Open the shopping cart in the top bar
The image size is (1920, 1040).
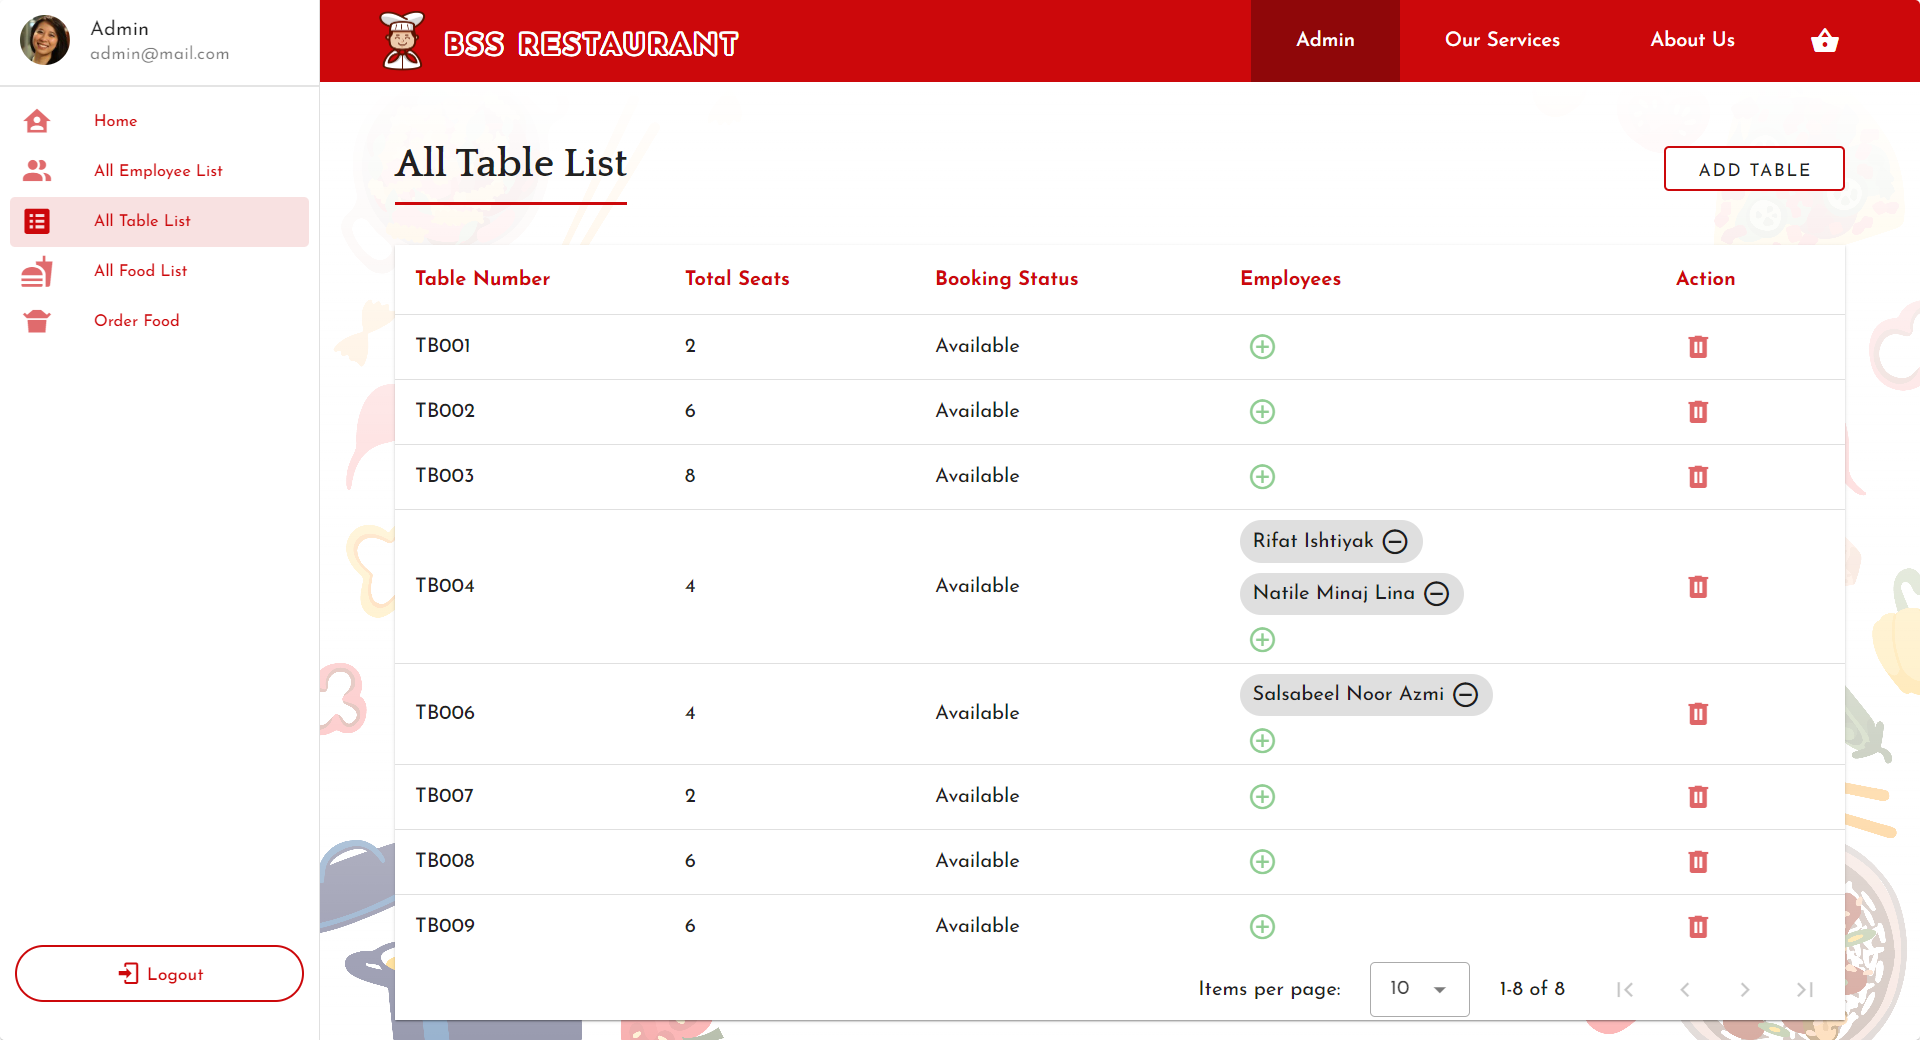1825,40
